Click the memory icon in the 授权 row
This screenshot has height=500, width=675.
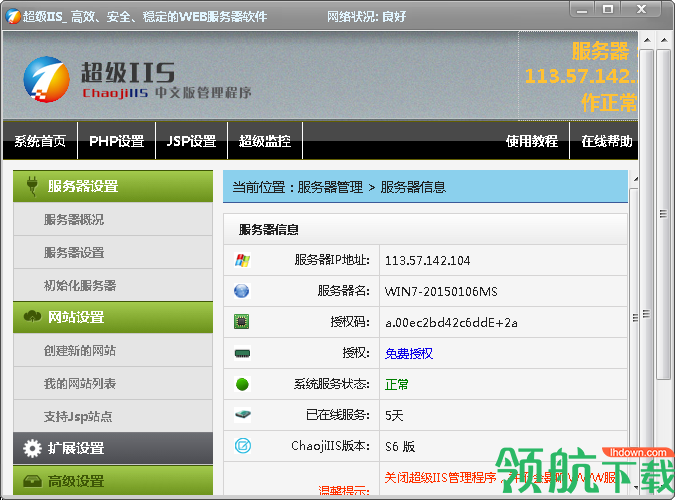[242, 353]
